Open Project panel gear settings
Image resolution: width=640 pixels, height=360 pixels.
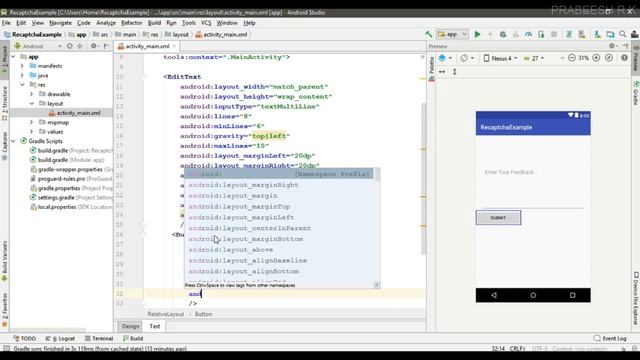pyautogui.click(x=94, y=46)
